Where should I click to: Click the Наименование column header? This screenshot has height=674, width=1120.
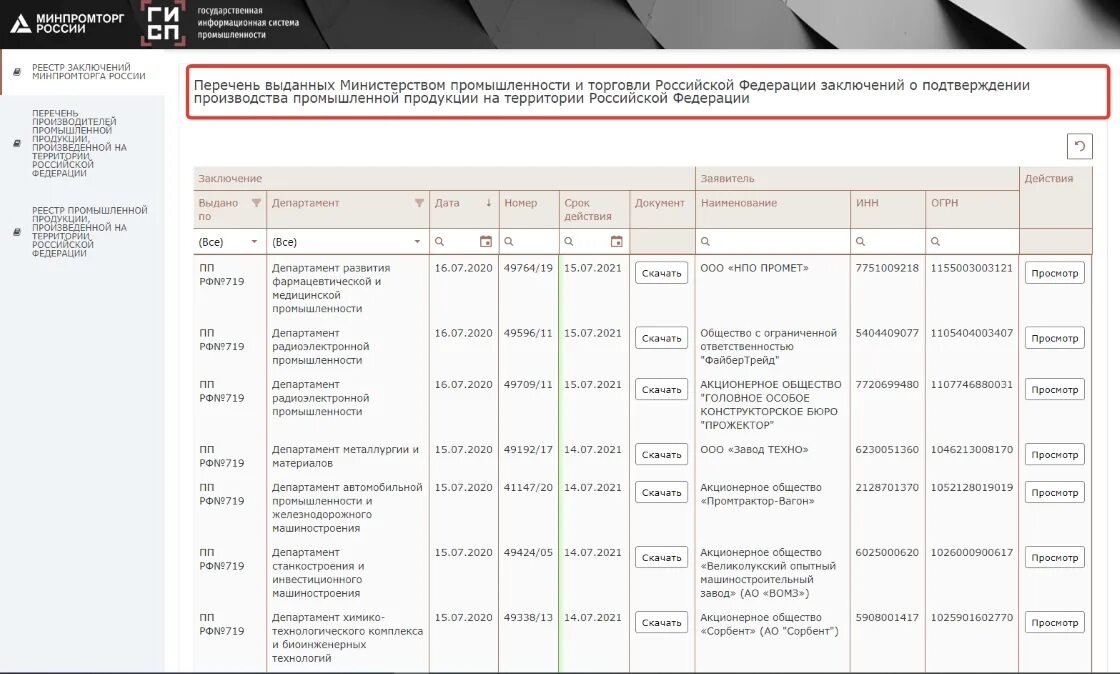[773, 209]
